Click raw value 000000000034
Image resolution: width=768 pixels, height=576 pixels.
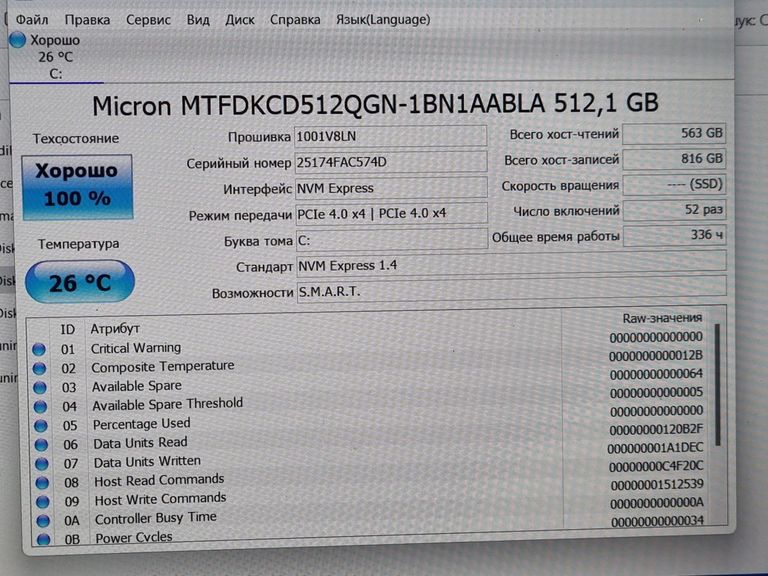click(657, 522)
